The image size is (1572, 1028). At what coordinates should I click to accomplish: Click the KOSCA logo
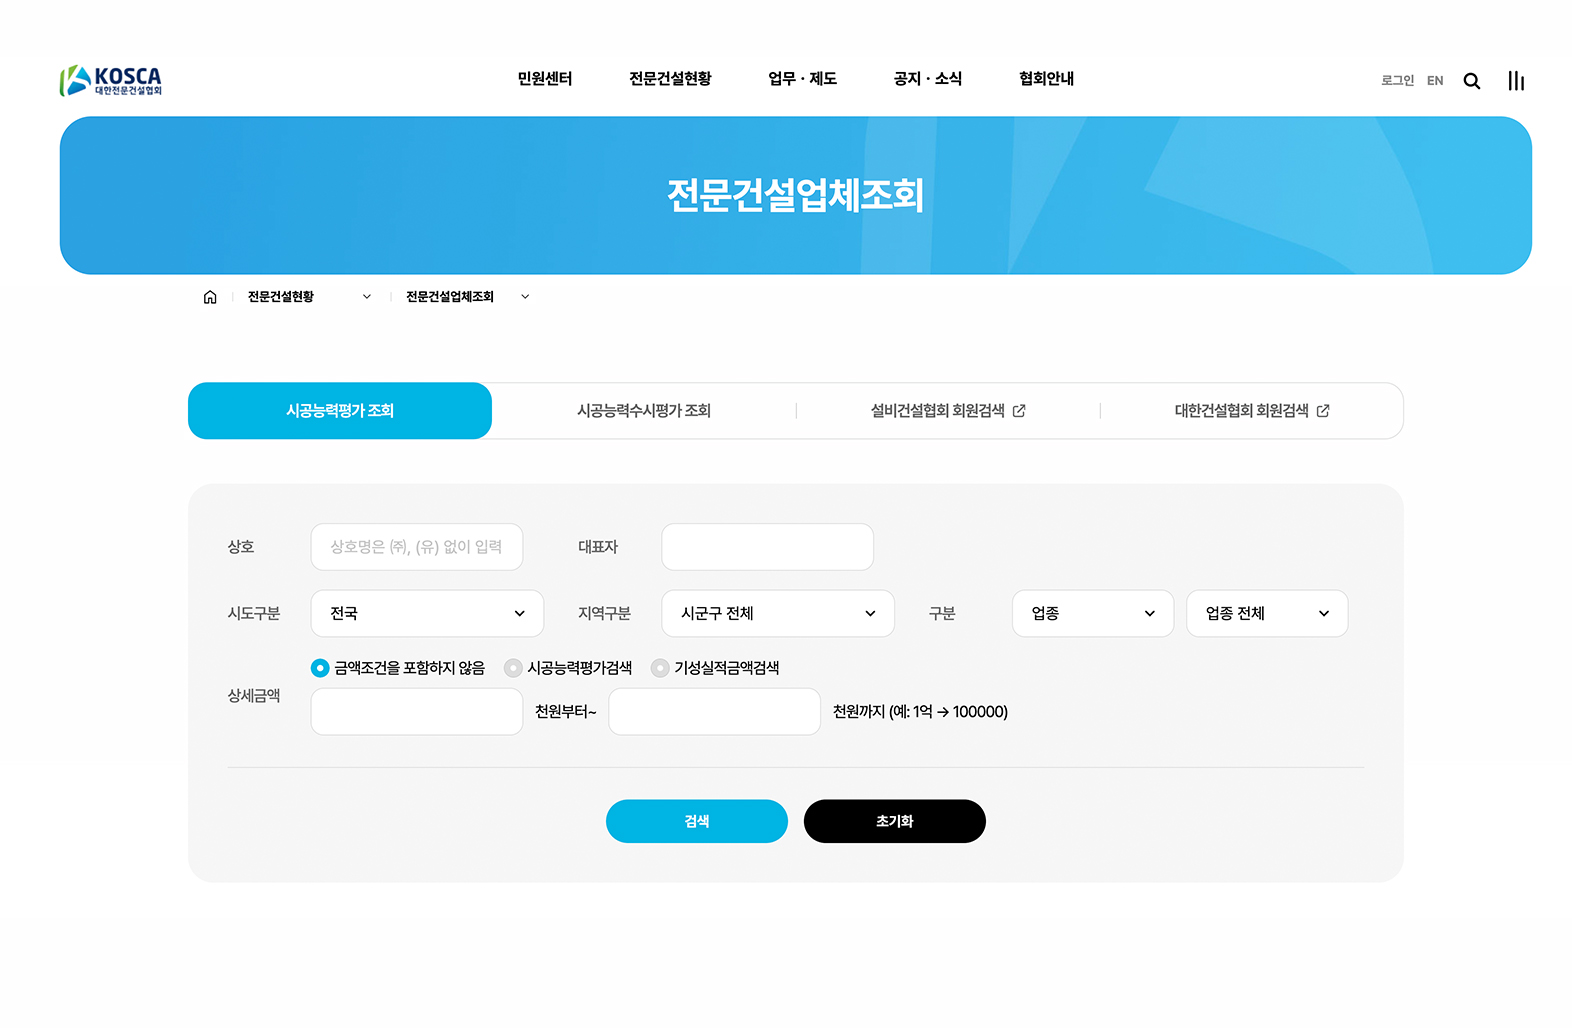111,80
